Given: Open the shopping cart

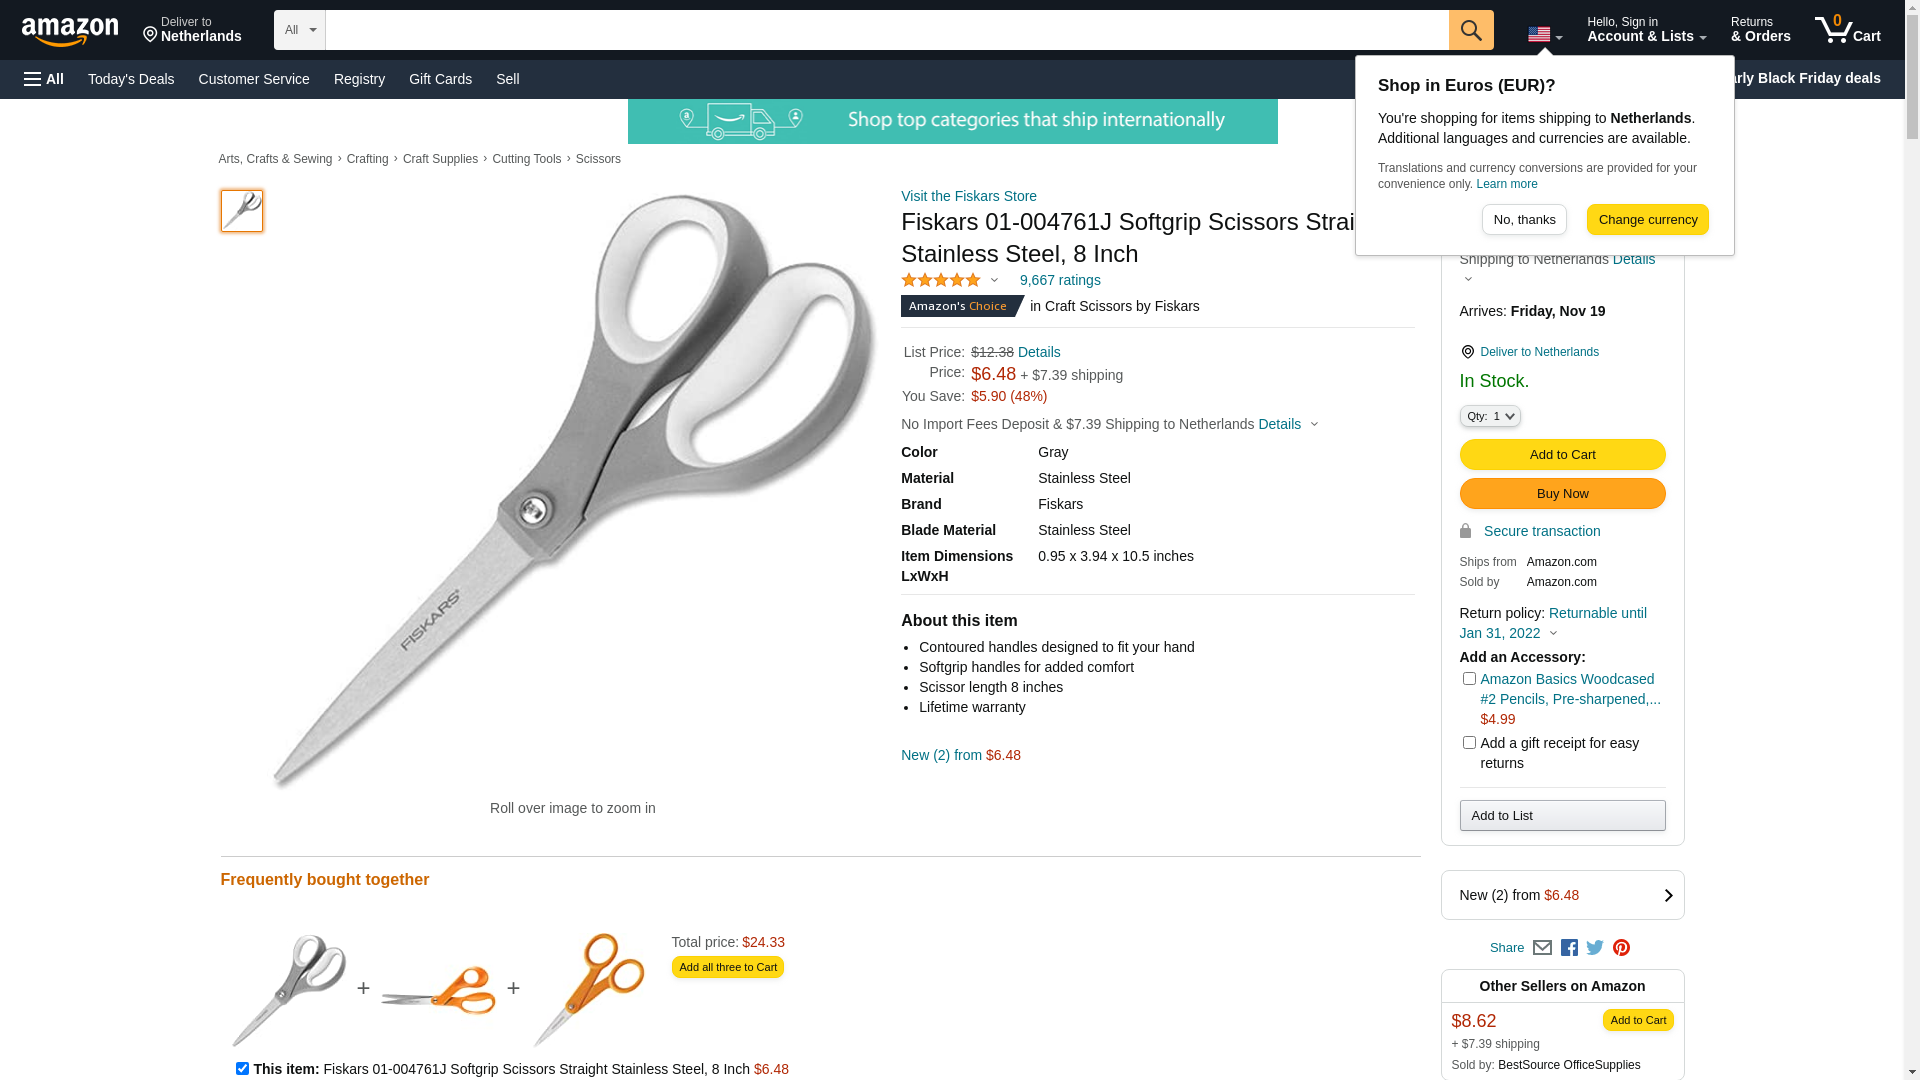Looking at the screenshot, I should pyautogui.click(x=1847, y=30).
